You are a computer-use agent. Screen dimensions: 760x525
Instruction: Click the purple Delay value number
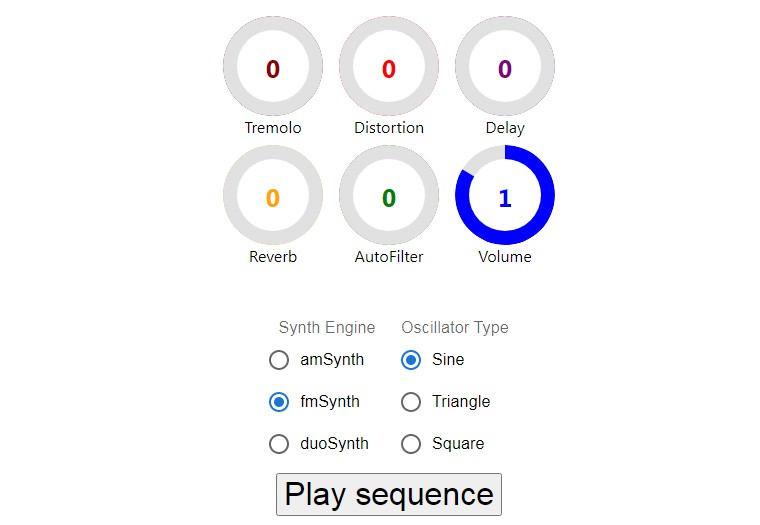(x=505, y=69)
